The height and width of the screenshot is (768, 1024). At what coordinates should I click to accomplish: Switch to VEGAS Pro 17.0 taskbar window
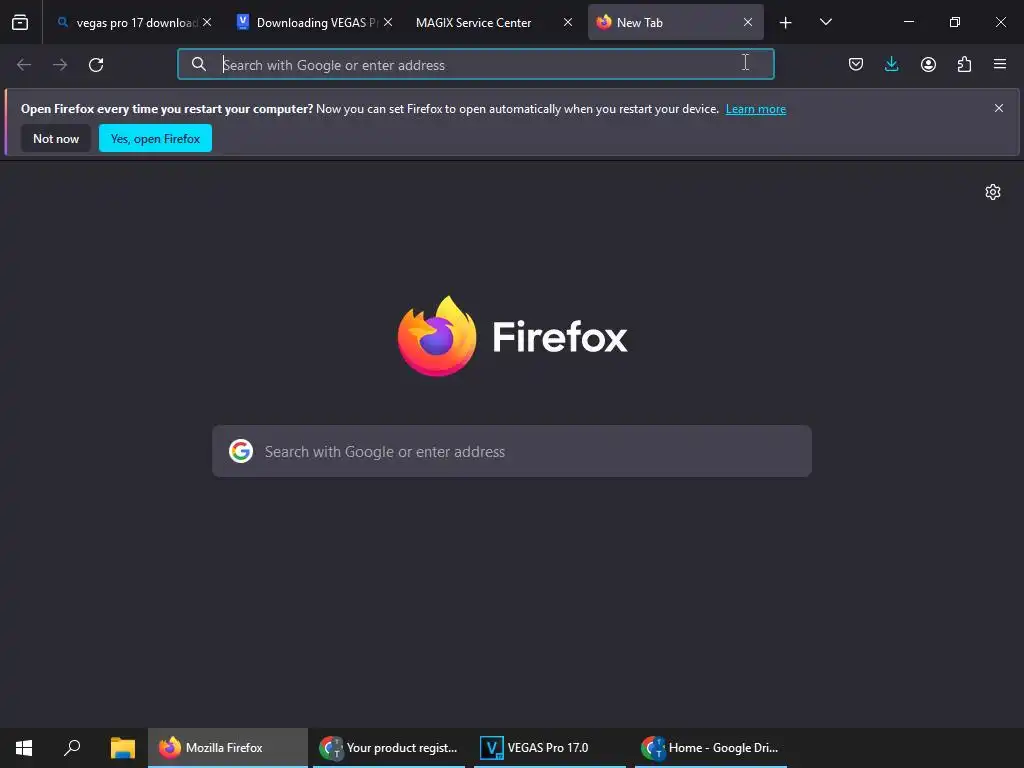550,748
